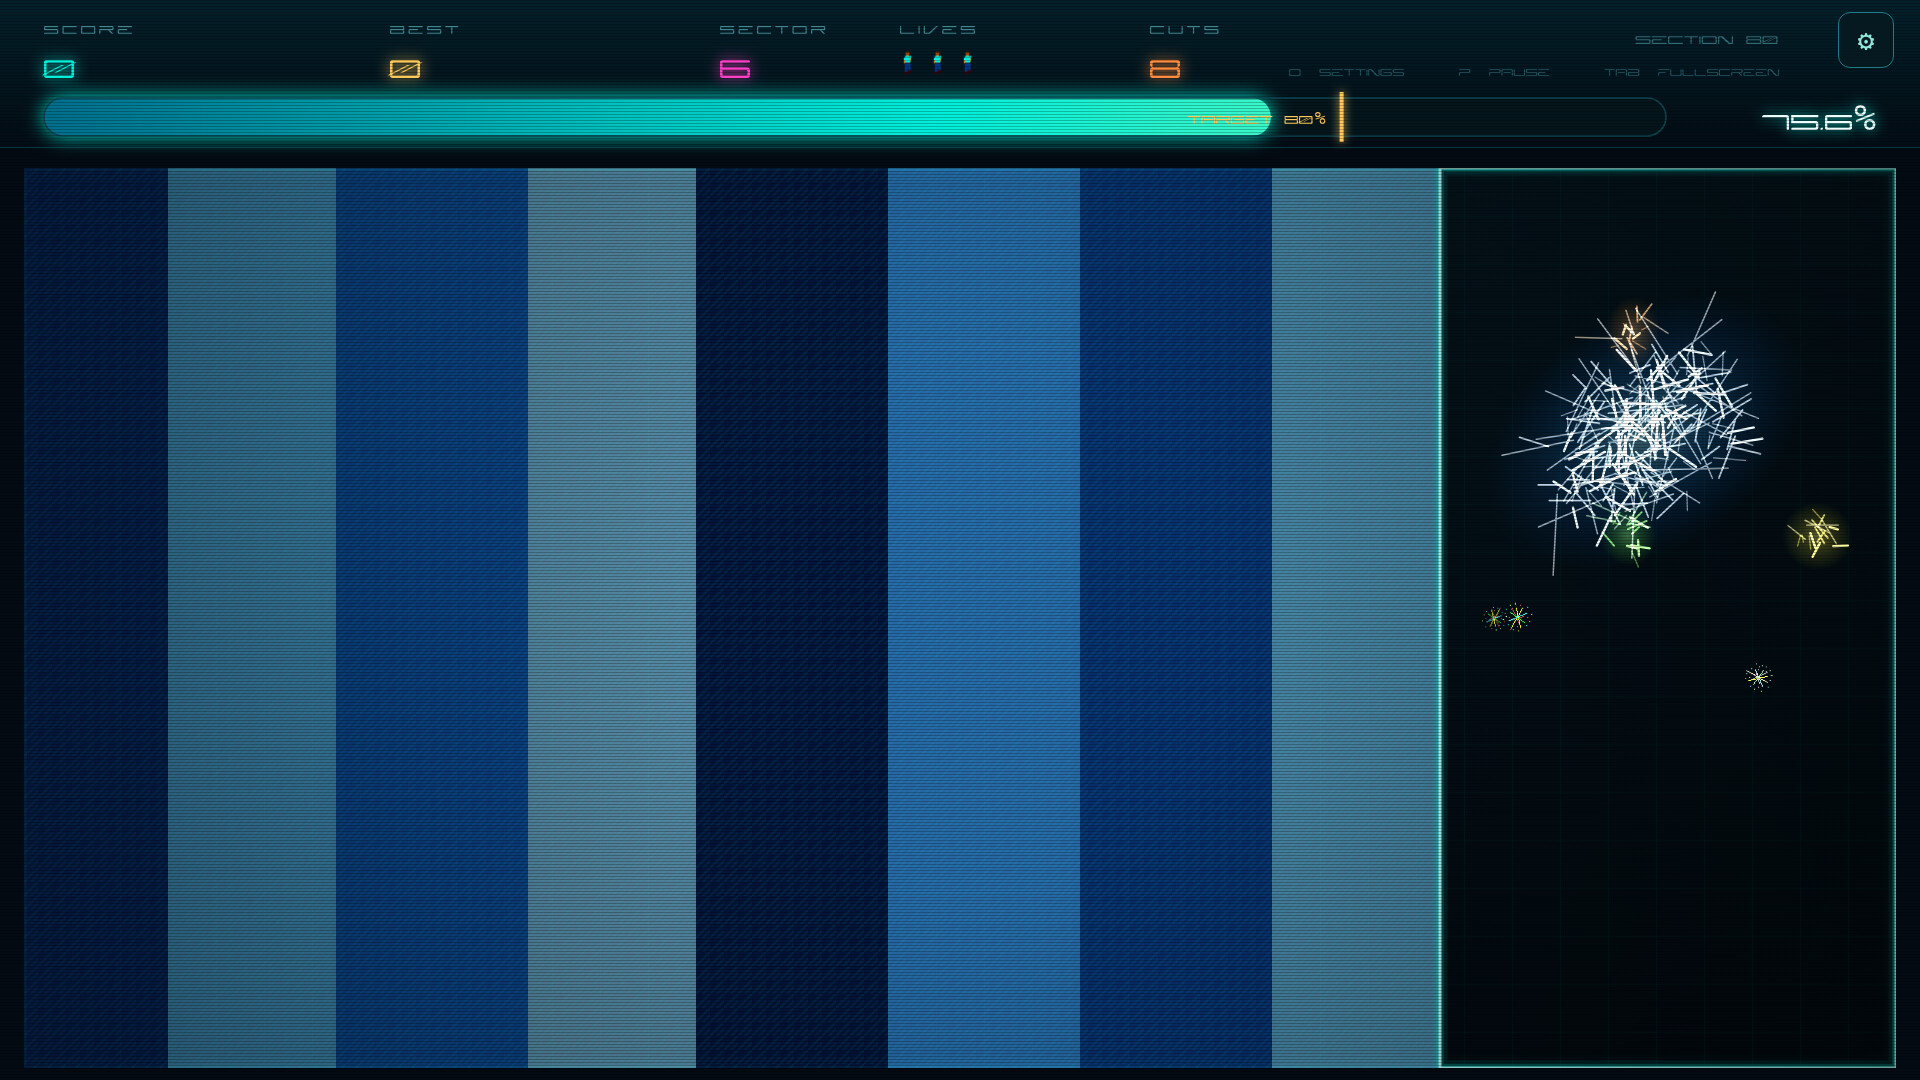This screenshot has height=1080, width=1920.
Task: Click the lone white starburst spark
Action: click(x=1758, y=678)
